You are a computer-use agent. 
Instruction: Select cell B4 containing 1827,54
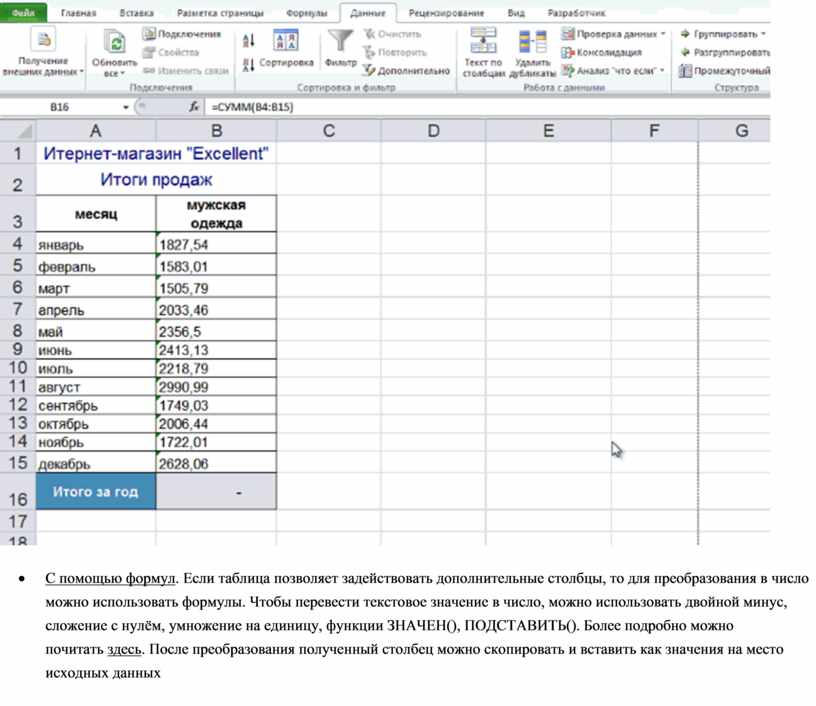pos(216,244)
